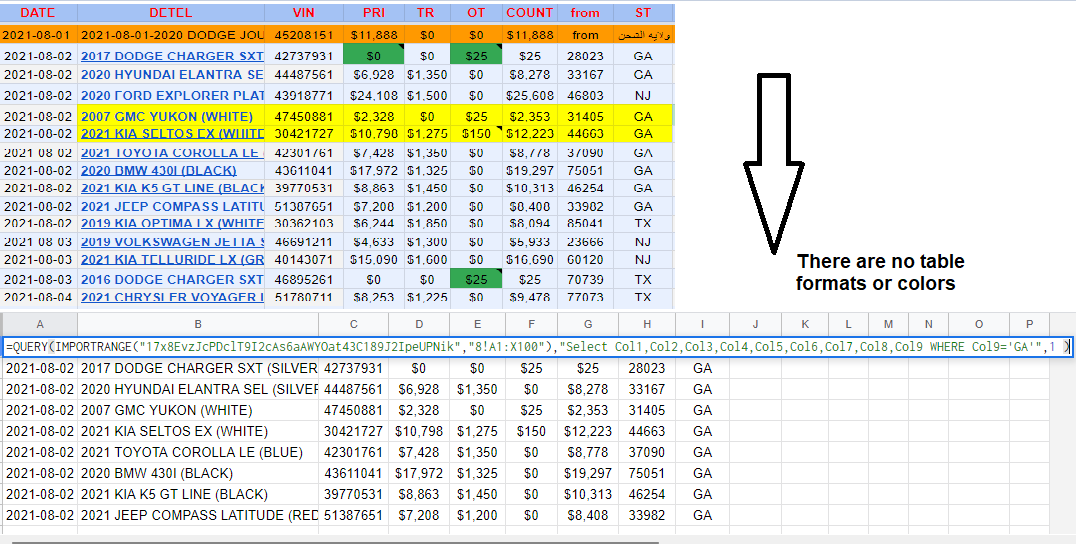
Task: Open the 2020 FORD EXPLORER PLAT link
Action: click(172, 95)
